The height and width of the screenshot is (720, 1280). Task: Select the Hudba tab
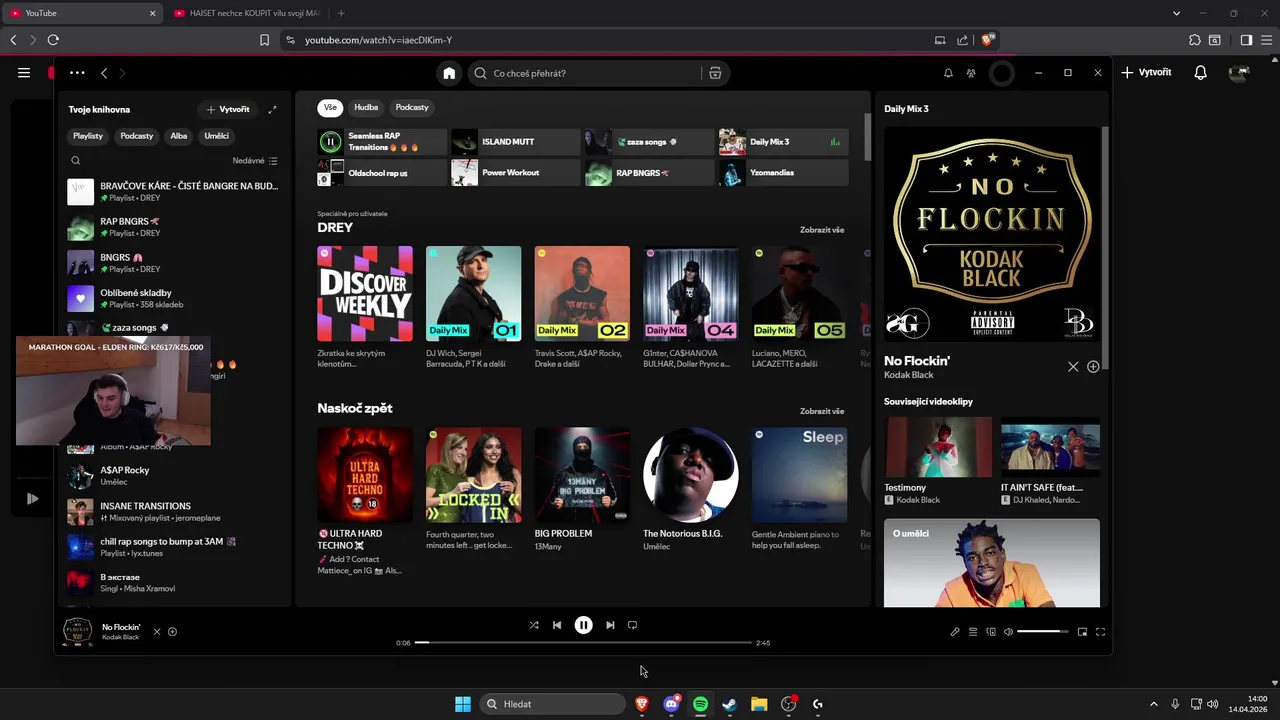click(x=366, y=107)
